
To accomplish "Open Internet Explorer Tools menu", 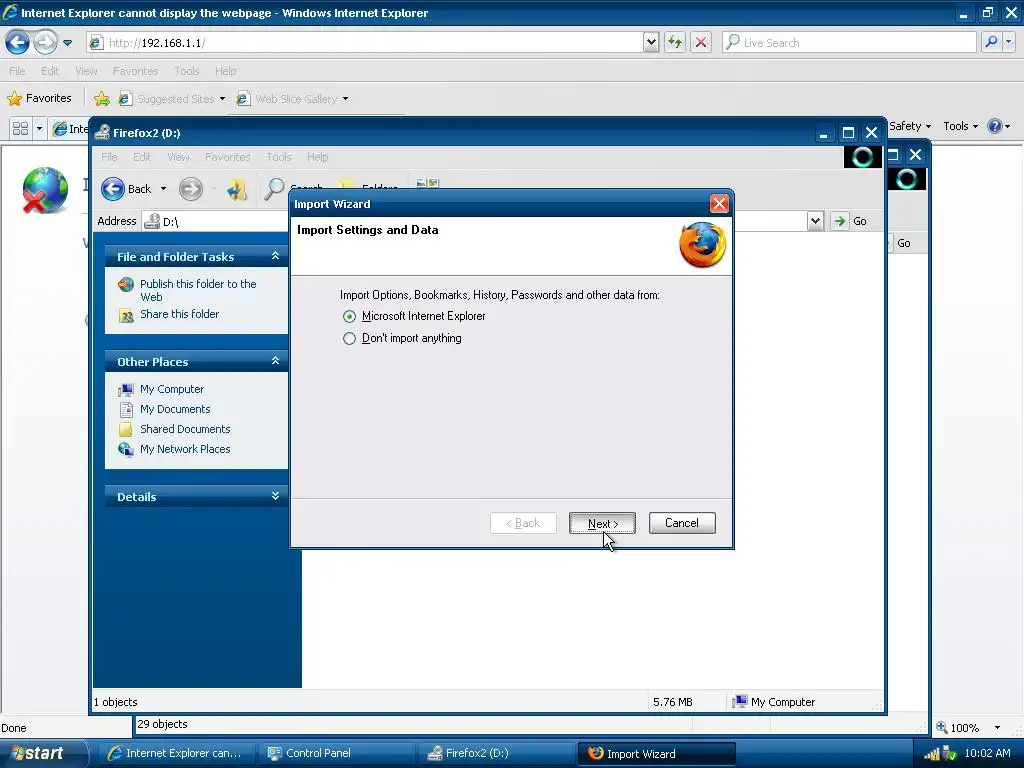I will (186, 71).
